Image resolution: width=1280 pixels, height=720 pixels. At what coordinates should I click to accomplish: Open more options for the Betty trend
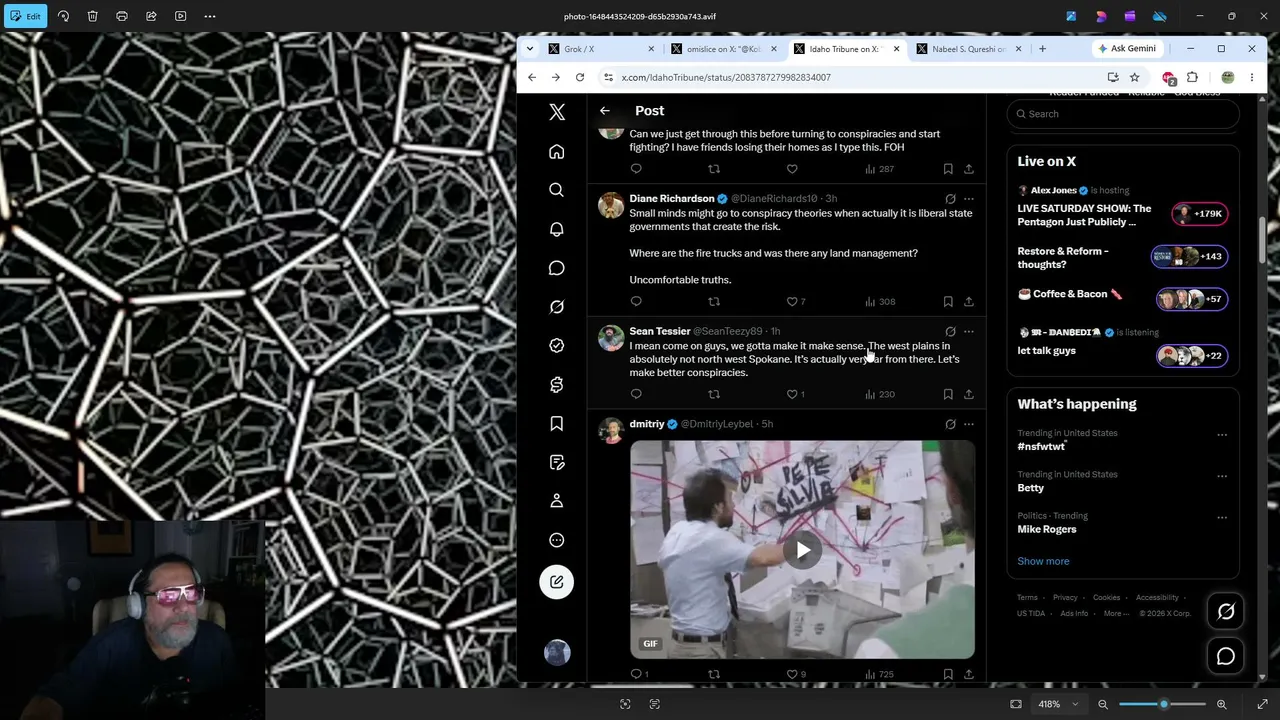(1222, 476)
